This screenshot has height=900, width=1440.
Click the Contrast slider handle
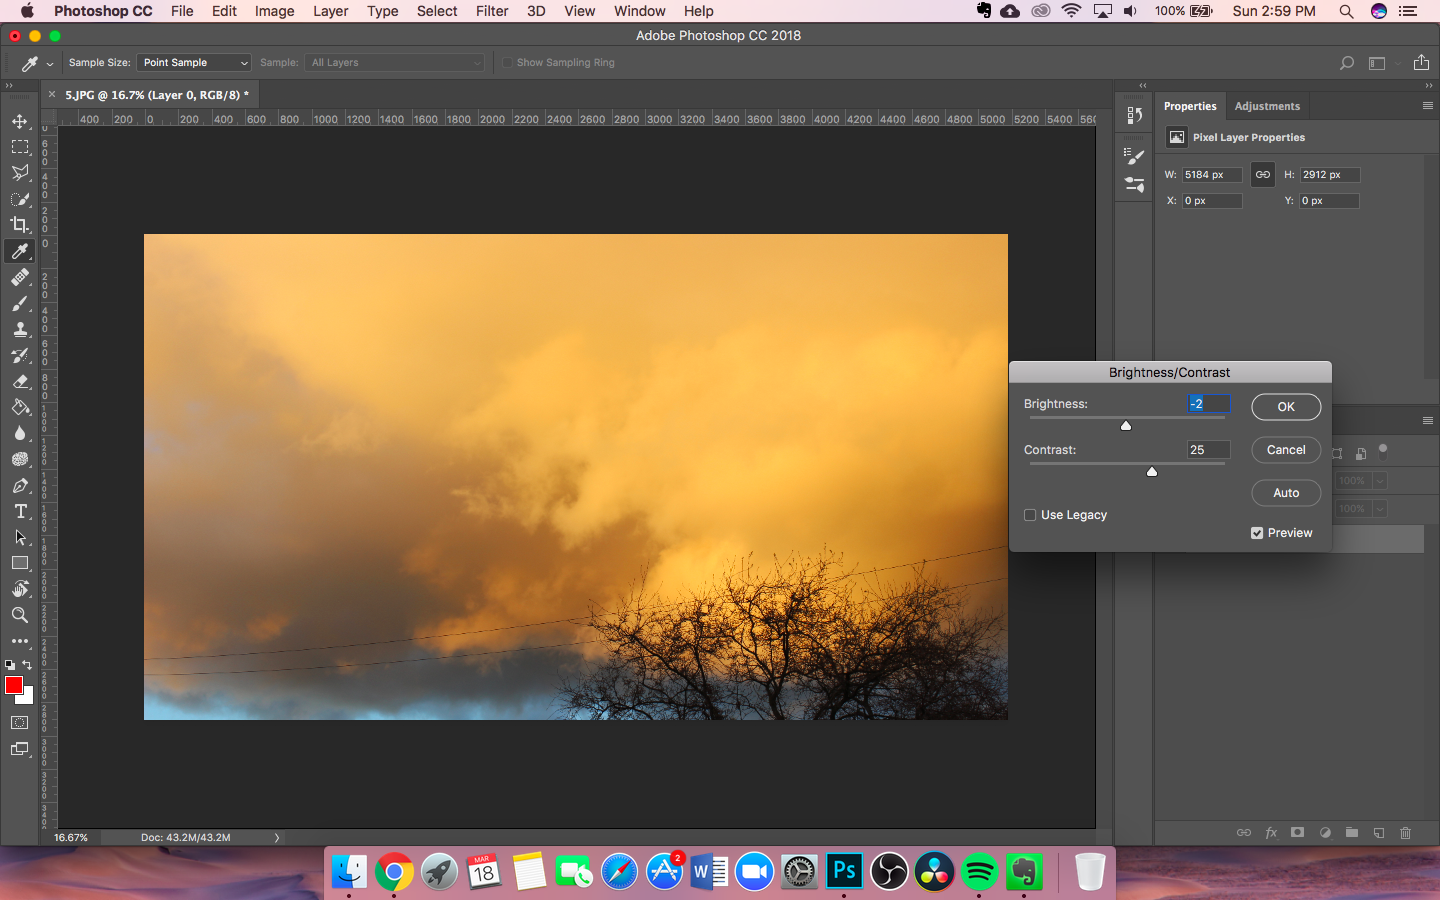click(x=1152, y=472)
